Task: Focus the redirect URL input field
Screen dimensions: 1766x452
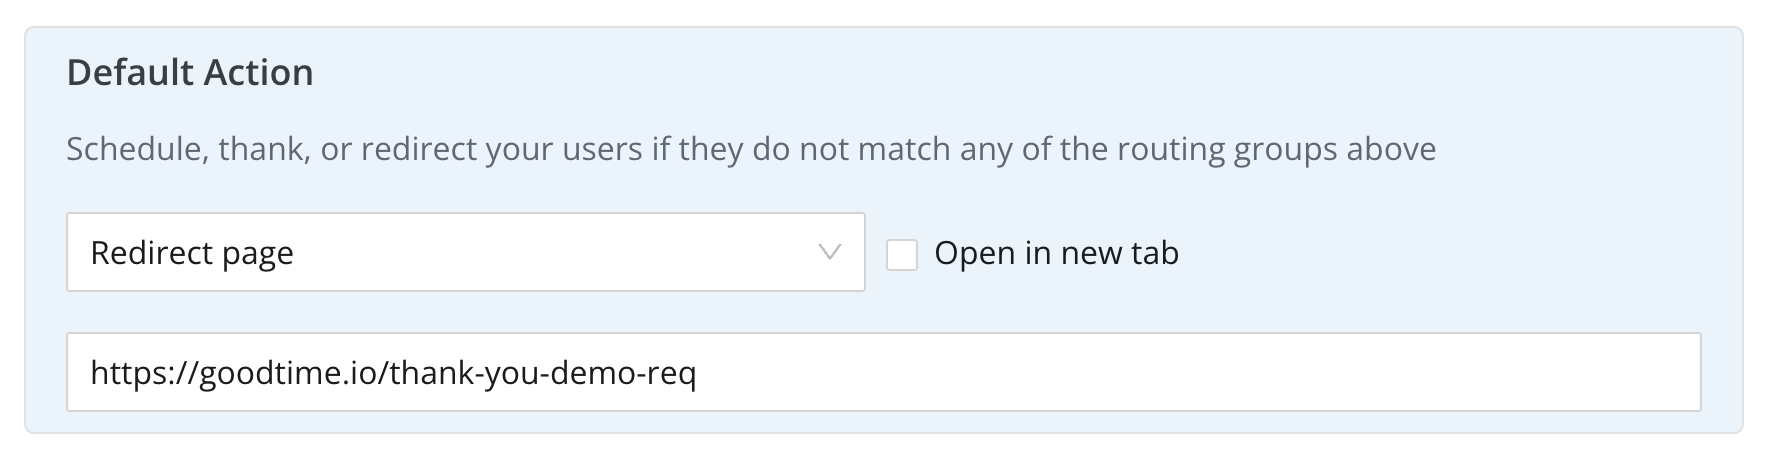Action: [x=883, y=372]
